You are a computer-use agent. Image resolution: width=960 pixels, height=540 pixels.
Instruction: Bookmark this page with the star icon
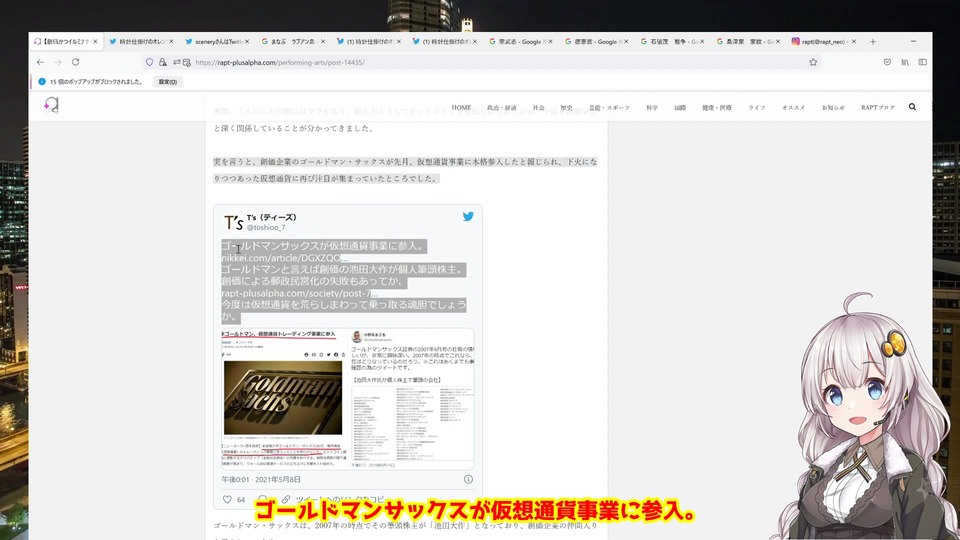click(813, 62)
